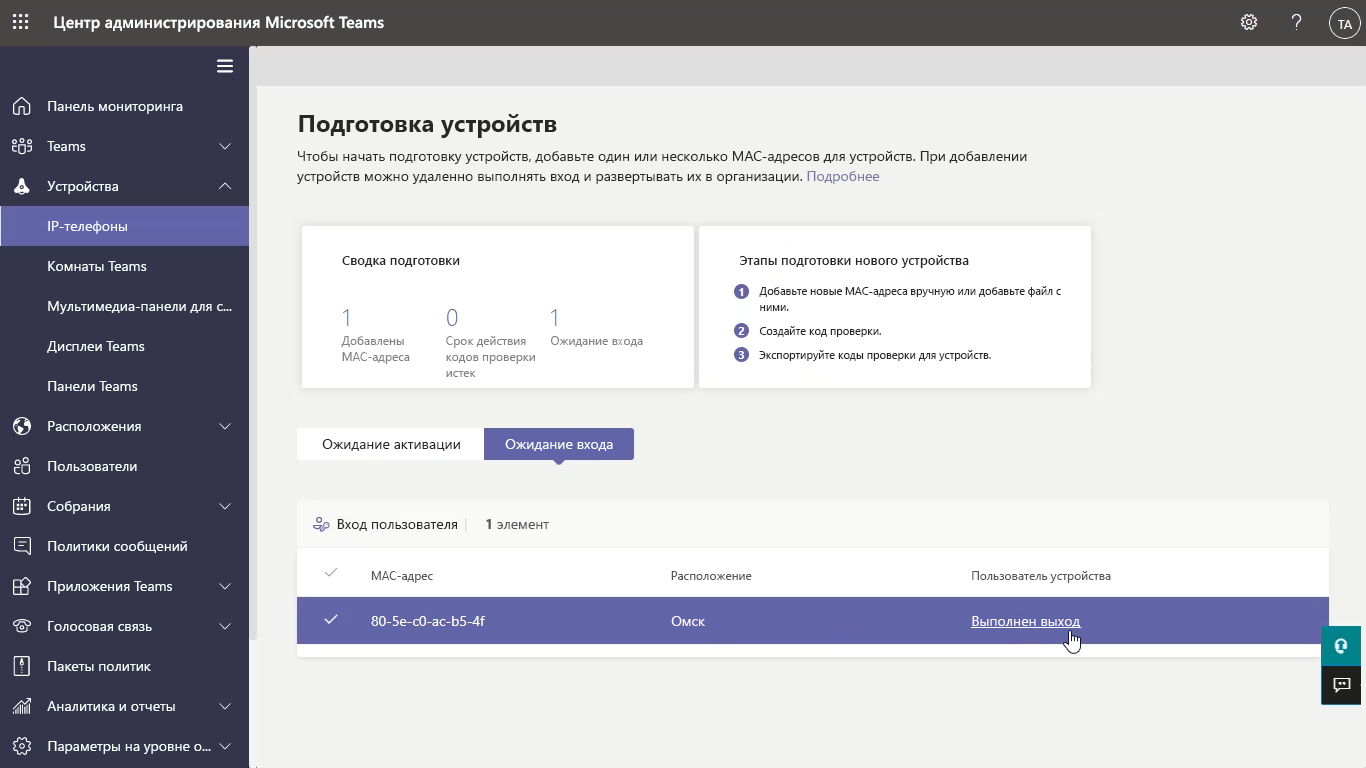Screen dimensions: 1366x768
Task: Click the Параметры на уровне gear icon
Action: (x=21, y=746)
